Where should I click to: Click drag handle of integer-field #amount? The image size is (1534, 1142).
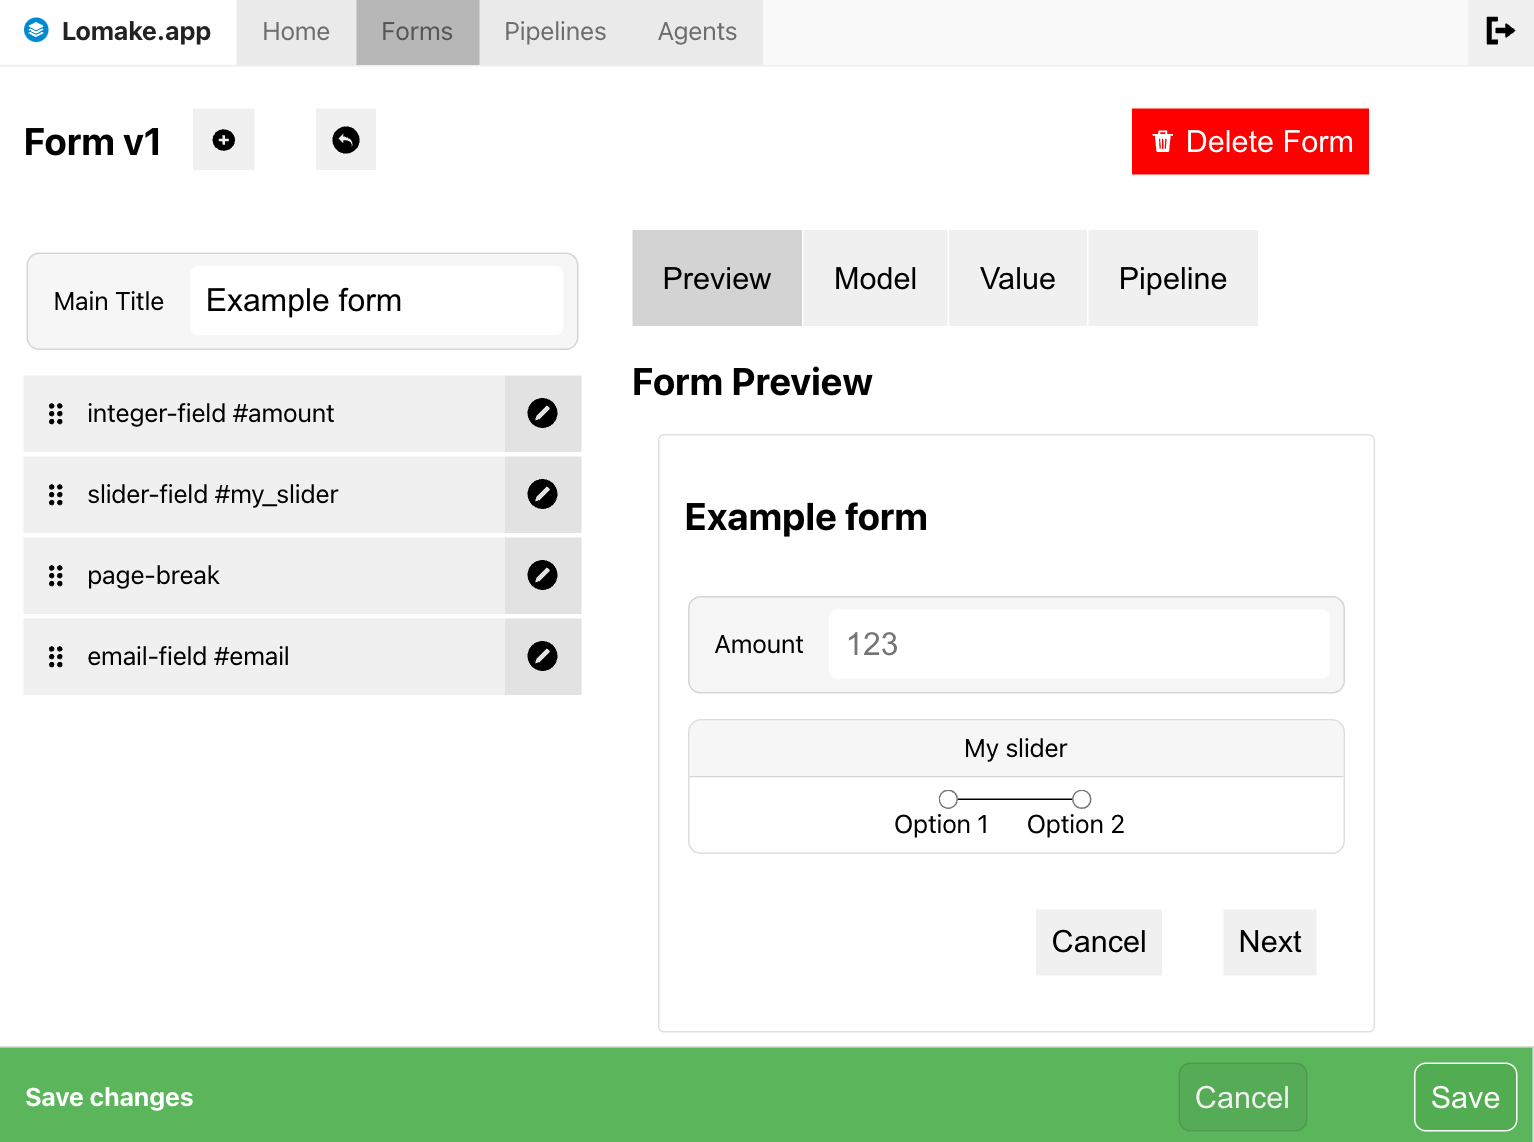point(56,414)
